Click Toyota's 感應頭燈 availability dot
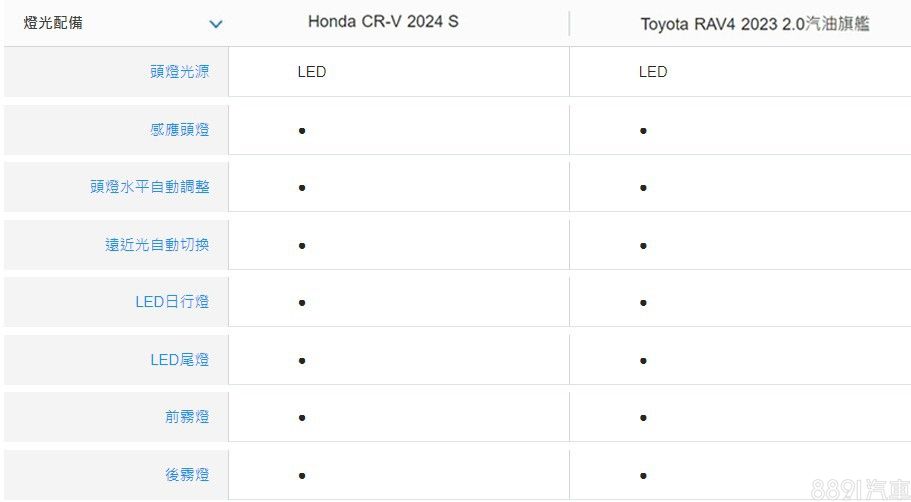This screenshot has width=911, height=502. coord(643,131)
